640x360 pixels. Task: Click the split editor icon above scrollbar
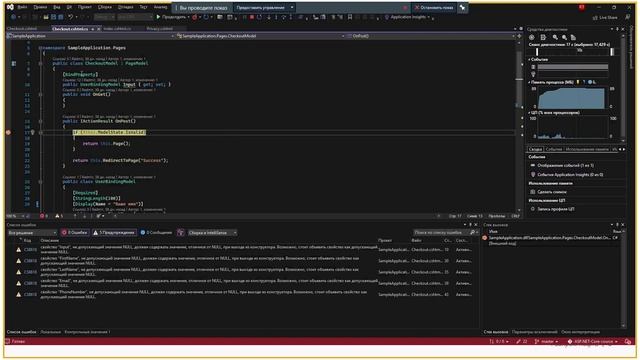pos(519,36)
